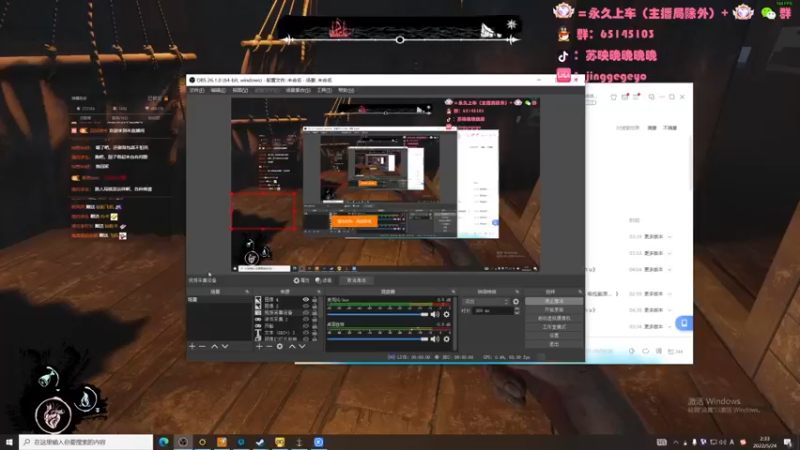
Task: Mute the first audio mixer channel
Action: [435, 314]
